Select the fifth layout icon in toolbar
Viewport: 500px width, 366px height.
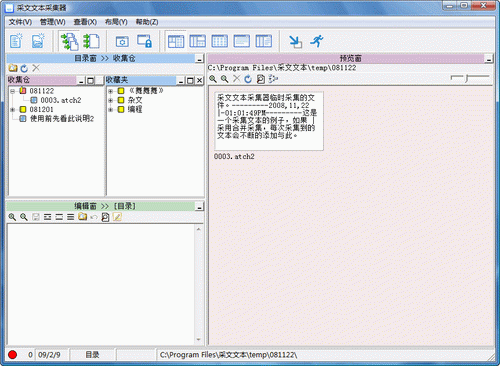click(x=264, y=41)
